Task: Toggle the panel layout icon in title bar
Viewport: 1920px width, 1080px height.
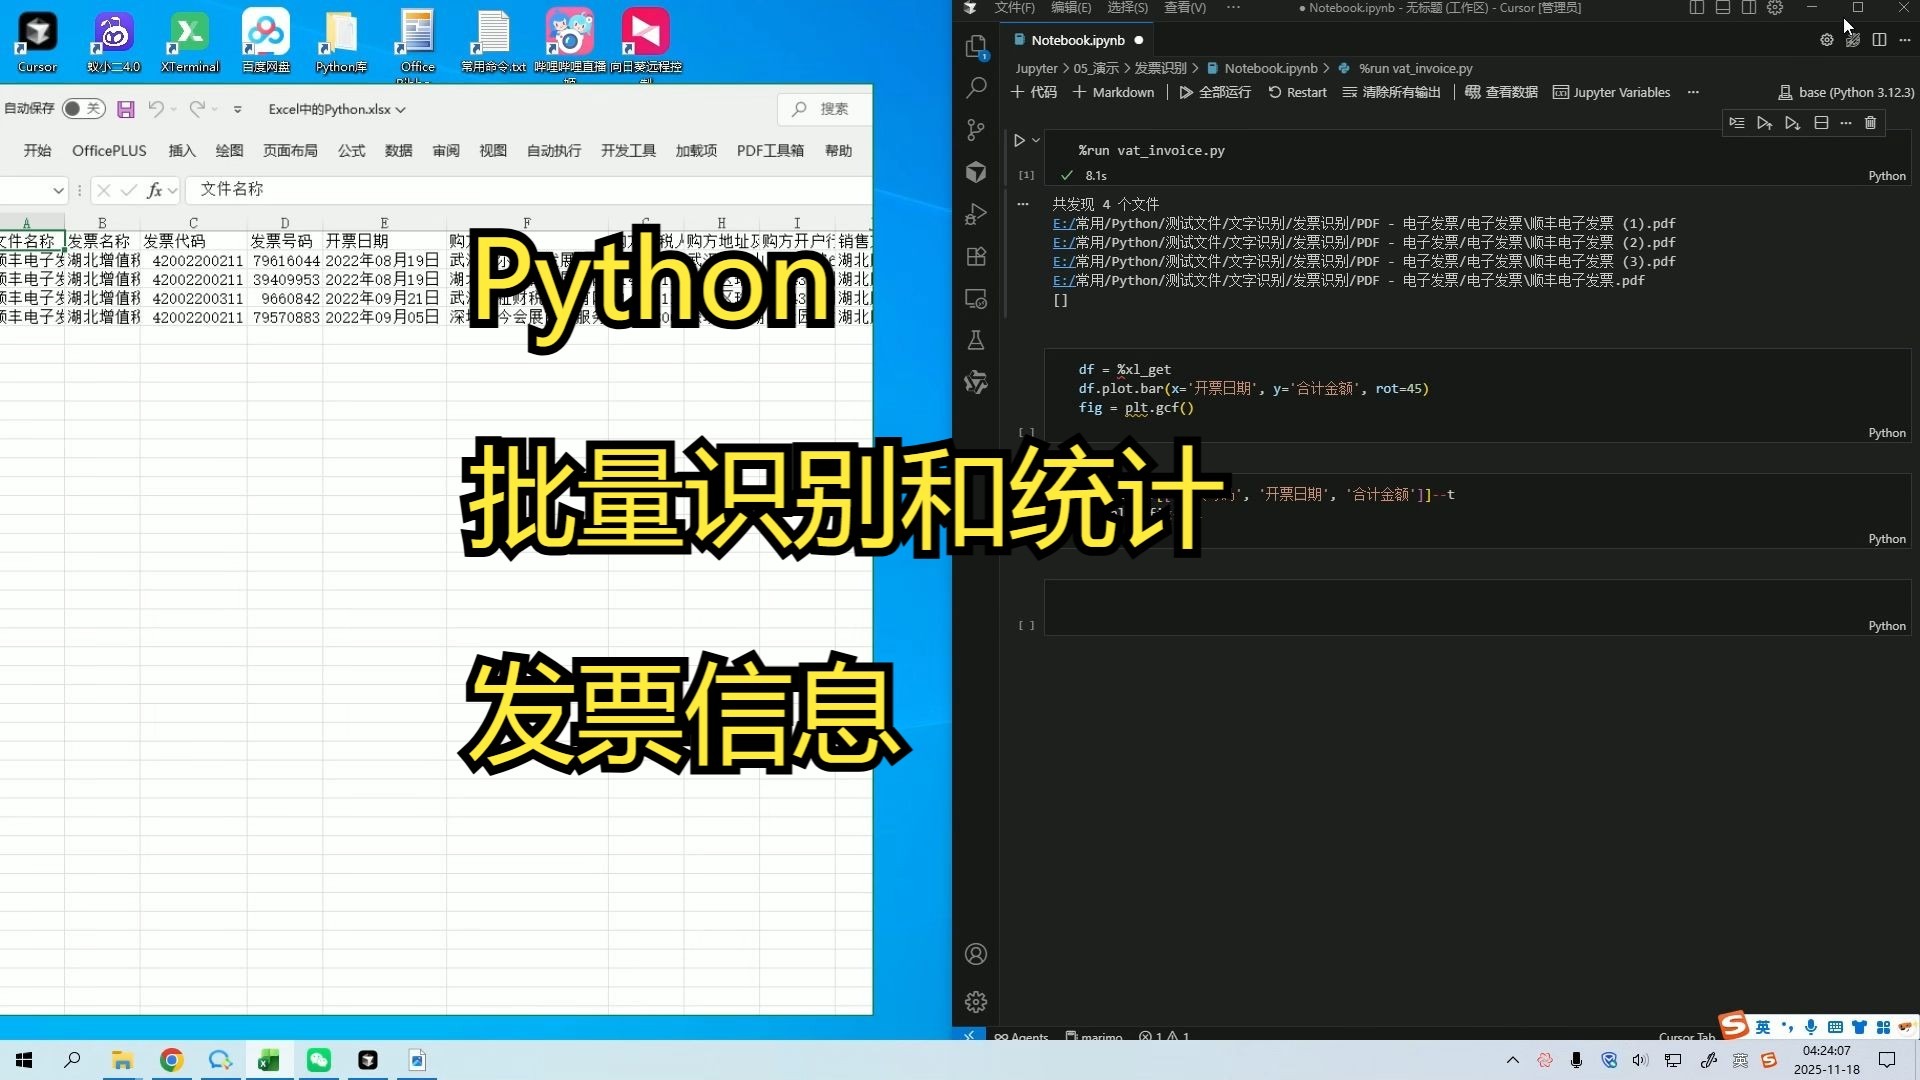Action: pyautogui.click(x=1724, y=8)
